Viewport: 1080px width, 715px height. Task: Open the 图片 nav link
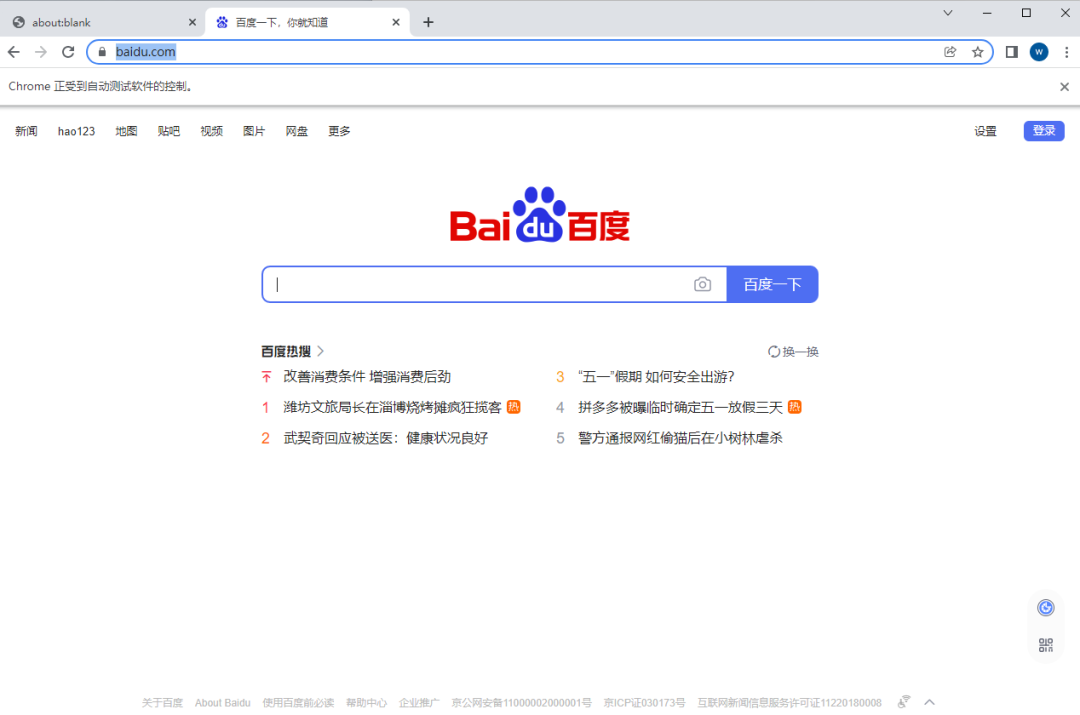click(x=254, y=131)
